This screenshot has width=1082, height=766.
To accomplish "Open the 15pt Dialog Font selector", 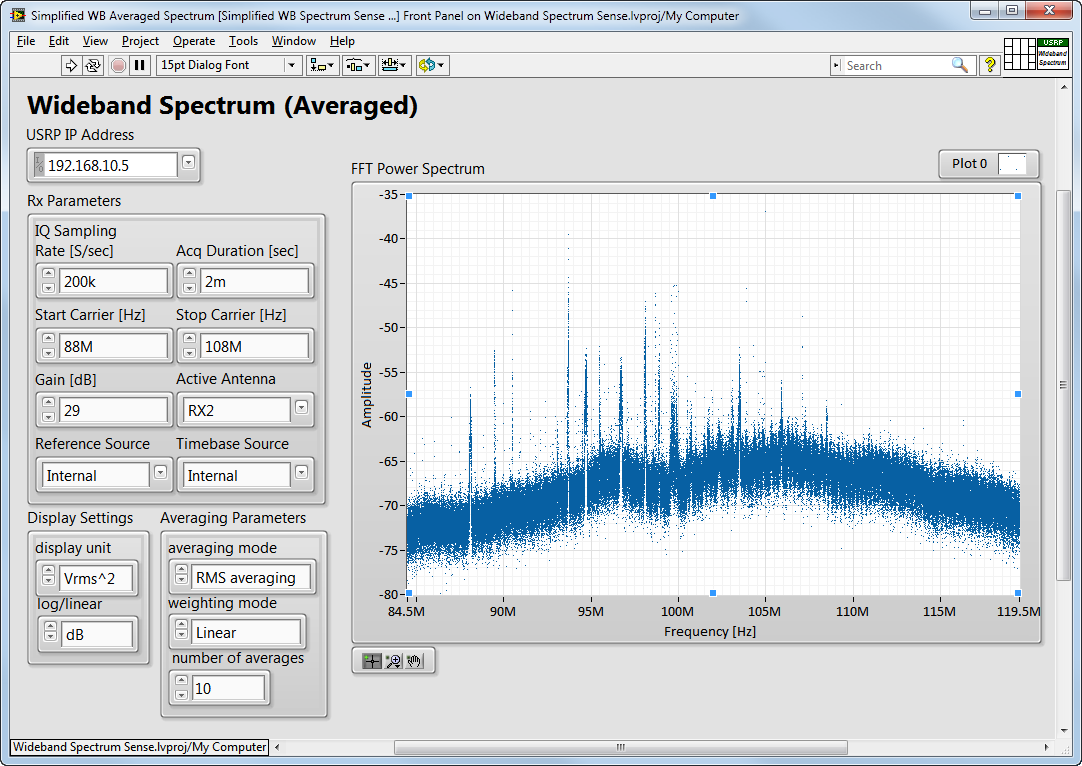I will 292,65.
